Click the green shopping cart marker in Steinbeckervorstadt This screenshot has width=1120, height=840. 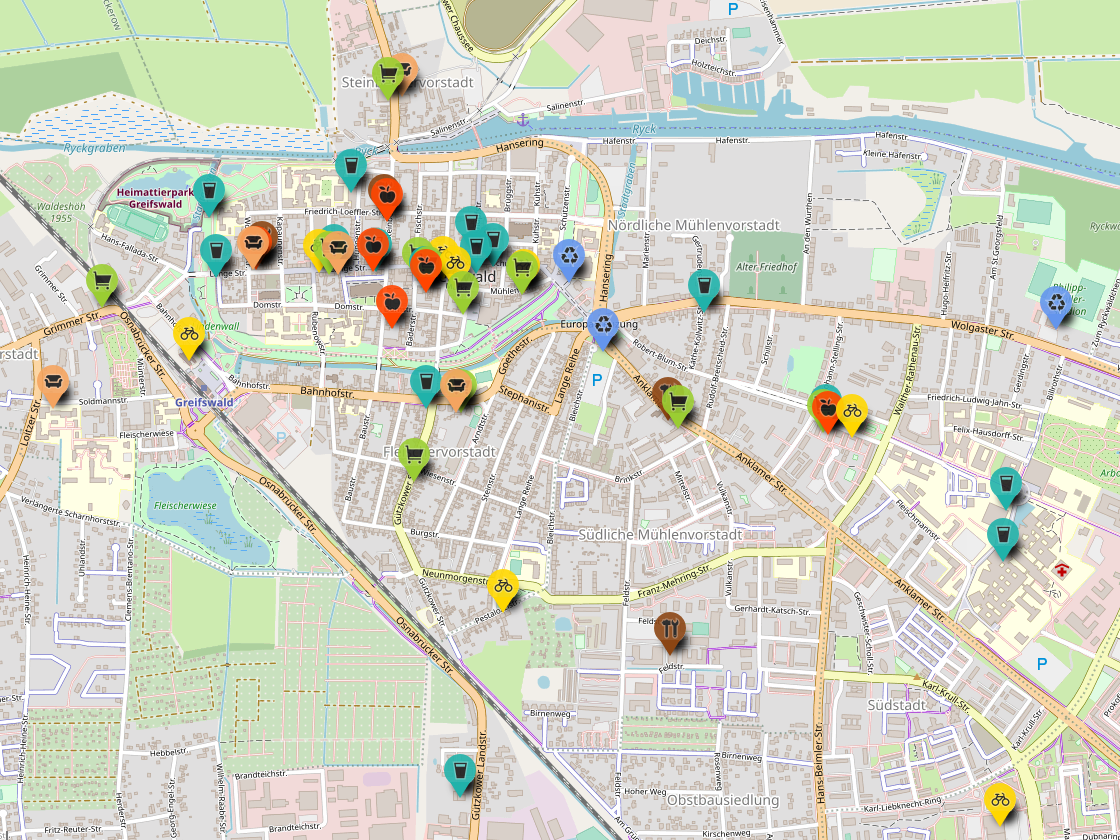click(x=387, y=75)
